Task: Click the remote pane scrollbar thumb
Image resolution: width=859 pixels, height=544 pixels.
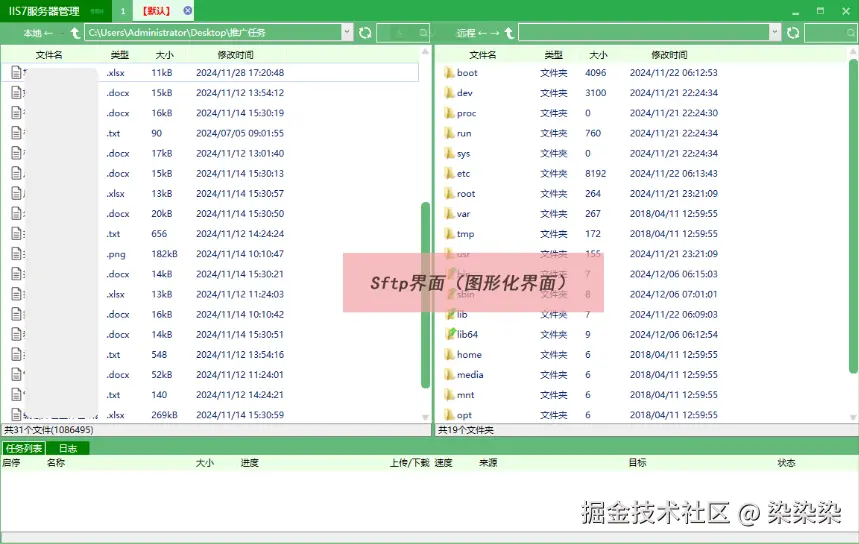Action: [x=853, y=216]
